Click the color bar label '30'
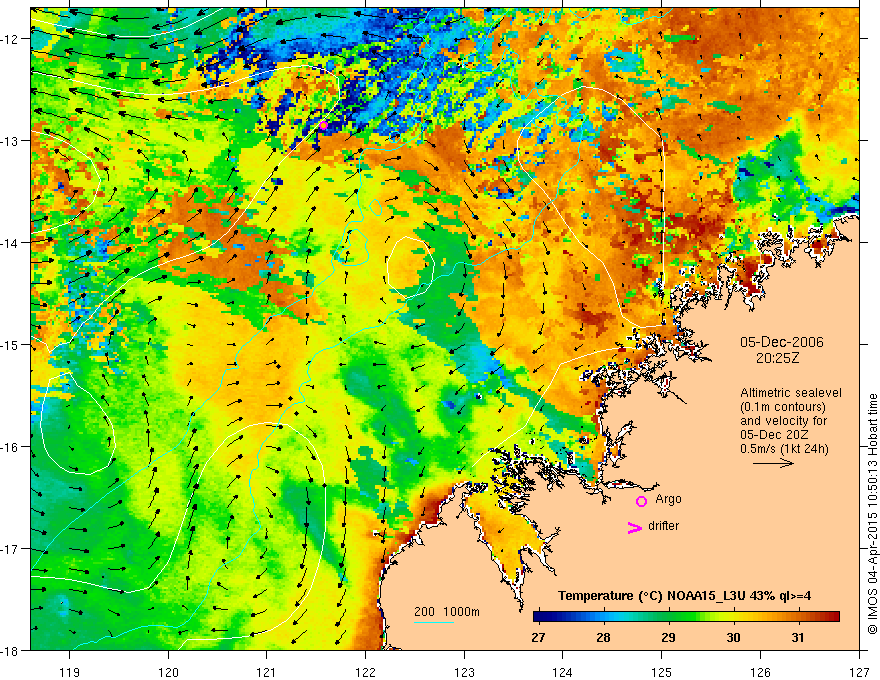This screenshot has height=680, width=880. pos(733,637)
